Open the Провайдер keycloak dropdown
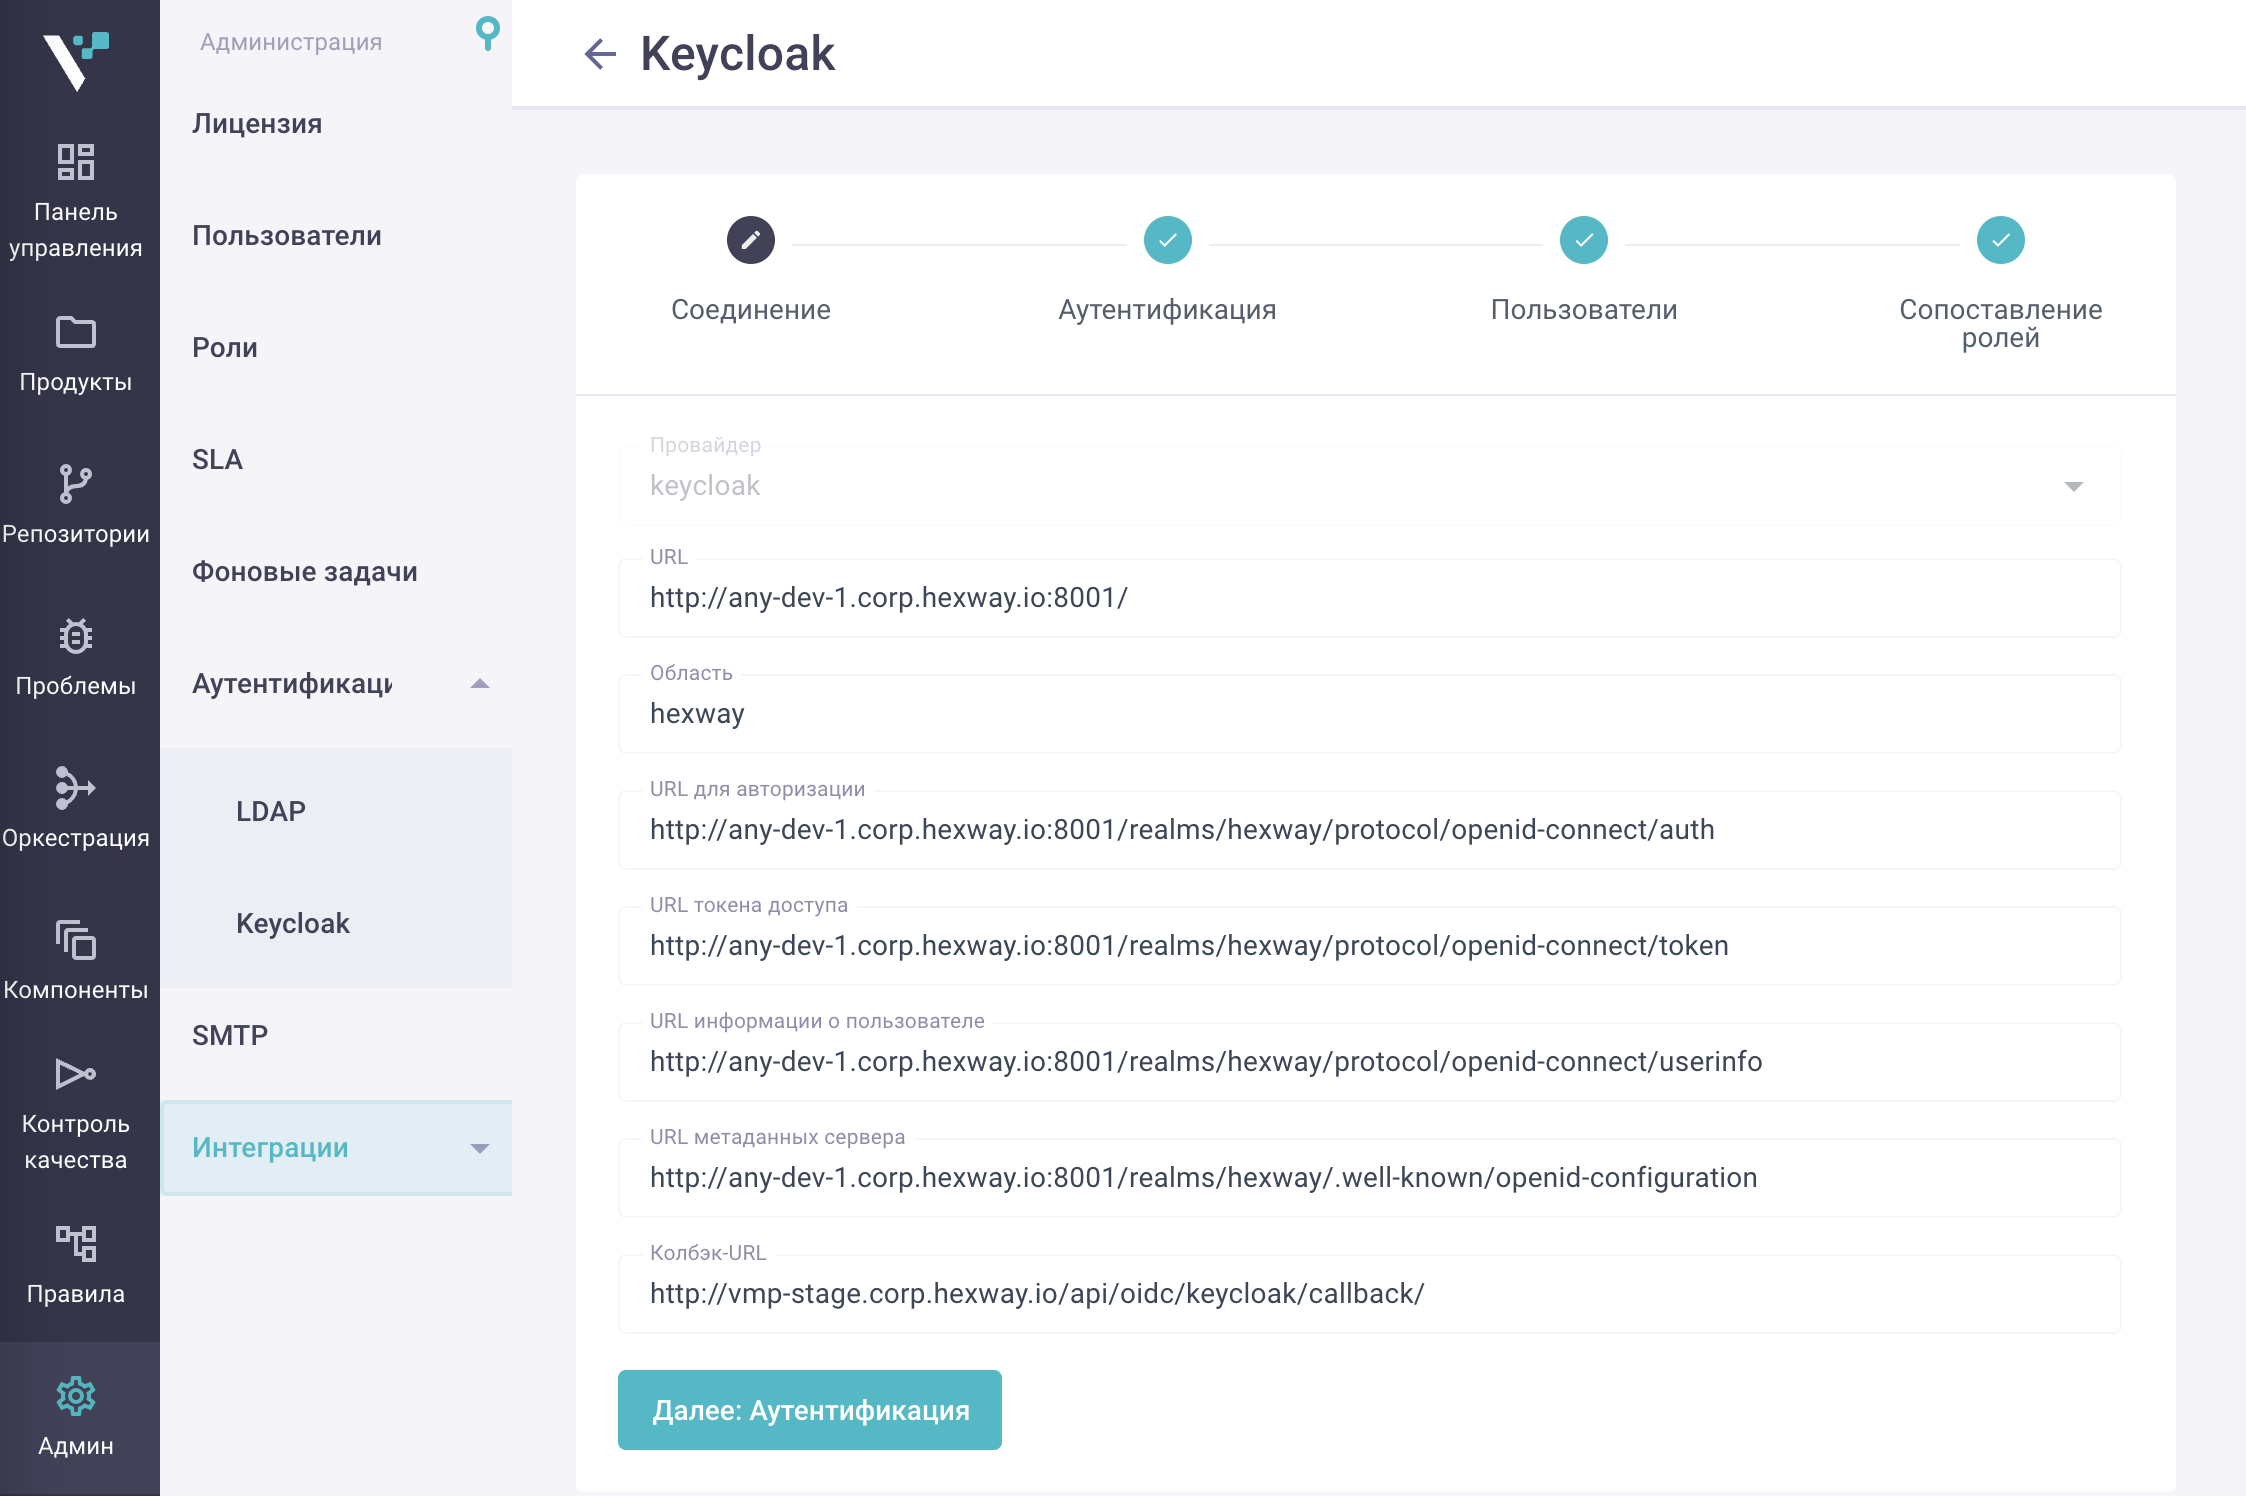2246x1496 pixels. coord(1368,486)
